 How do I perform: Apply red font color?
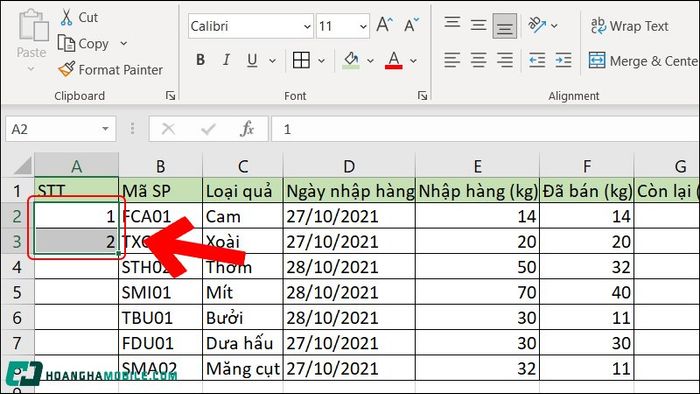point(394,60)
